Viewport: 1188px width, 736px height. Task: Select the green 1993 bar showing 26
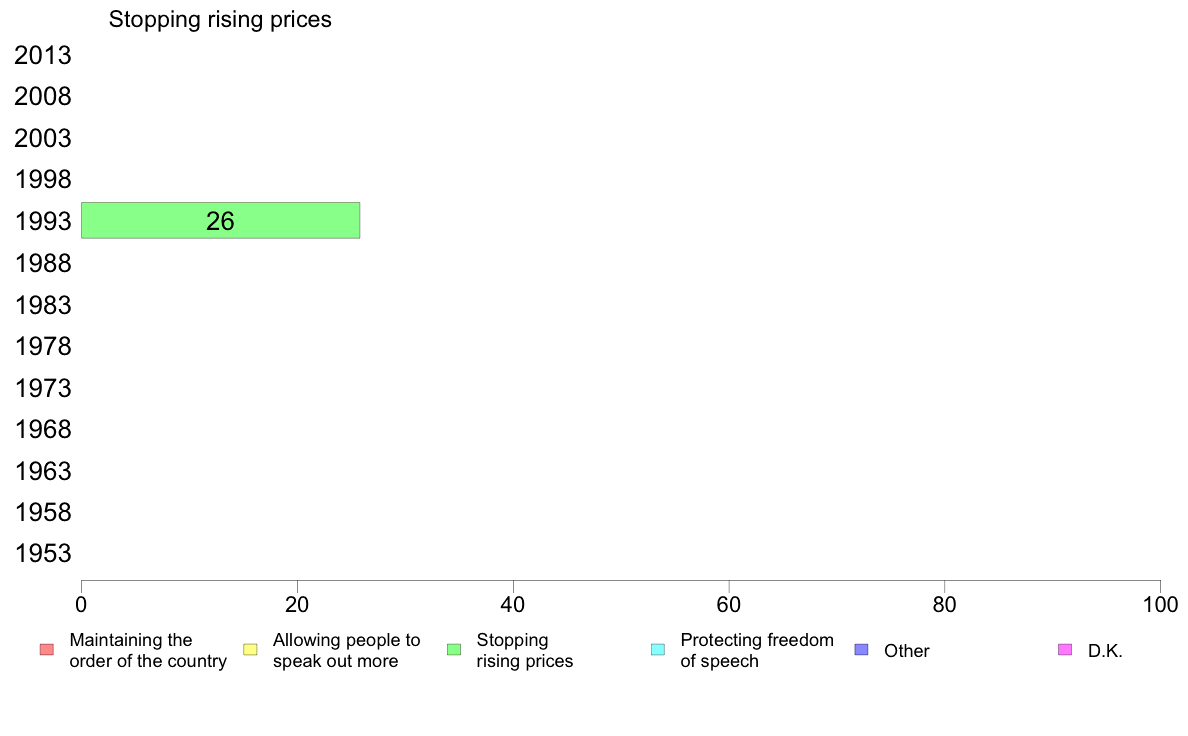[x=220, y=221]
